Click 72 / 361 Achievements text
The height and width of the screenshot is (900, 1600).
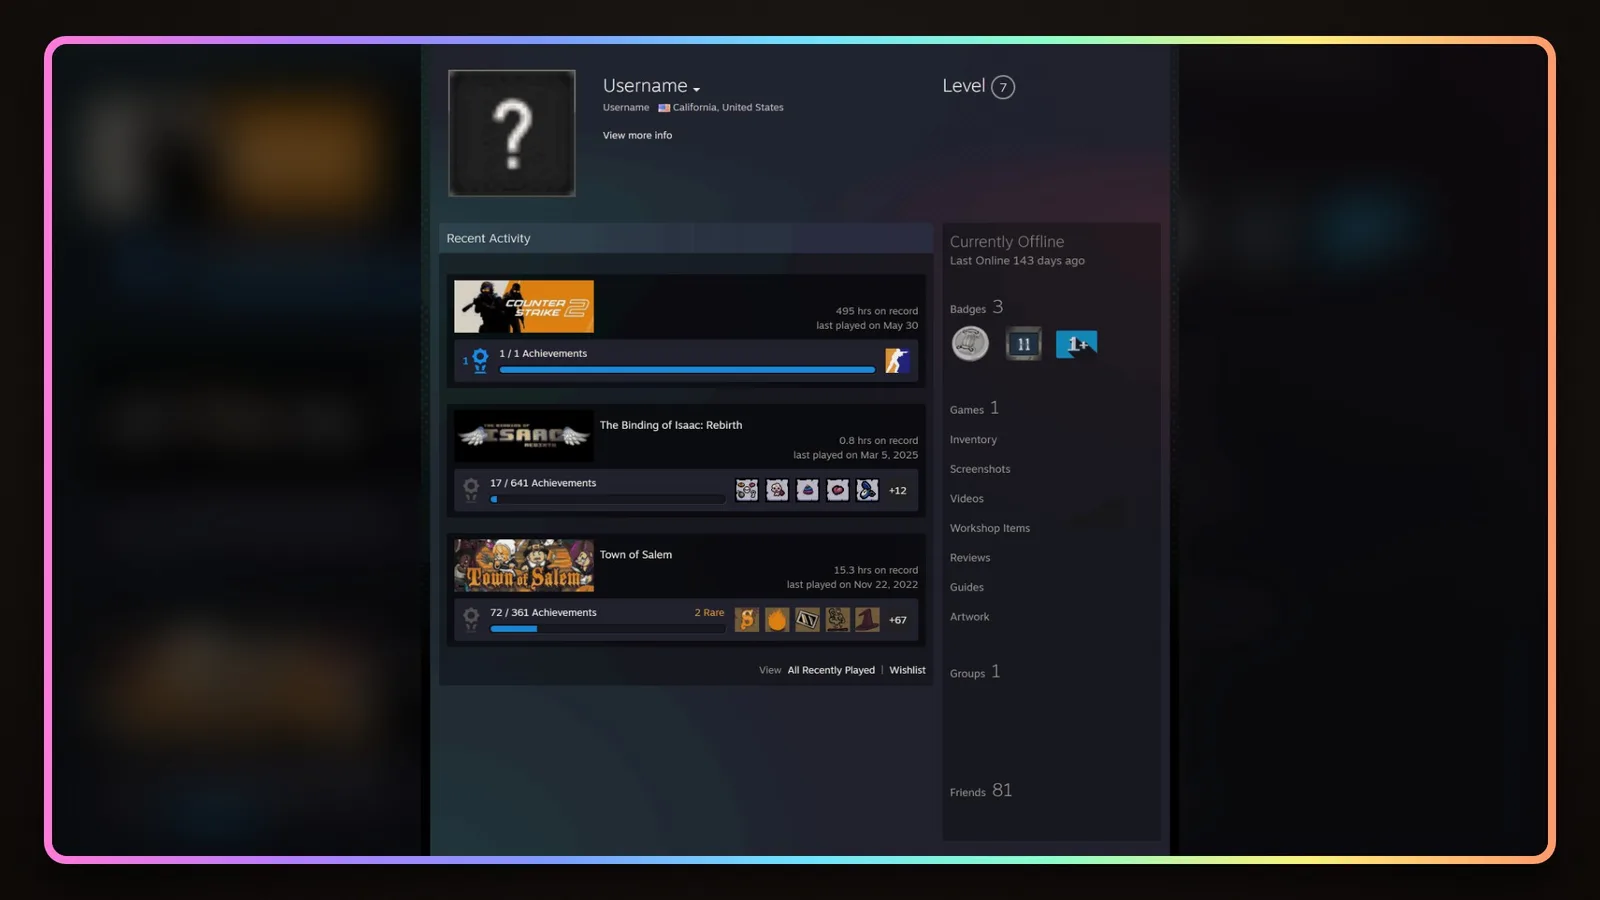pos(543,613)
